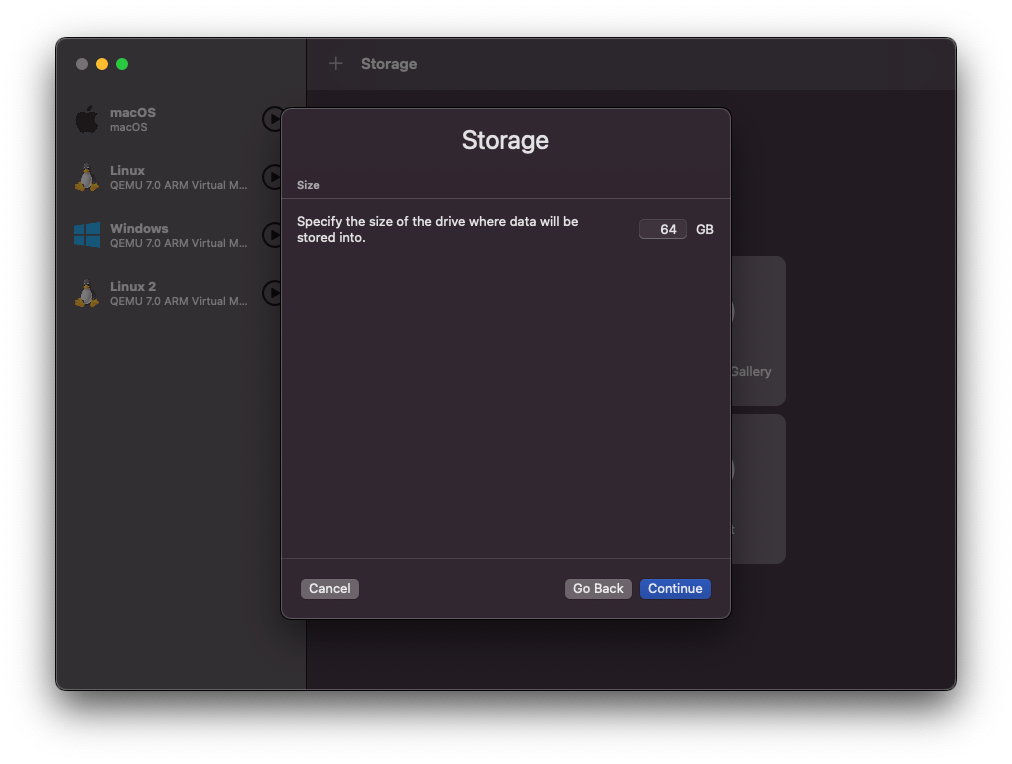This screenshot has height=764, width=1012.
Task: Select macOS entry in the VM list
Action: [174, 119]
